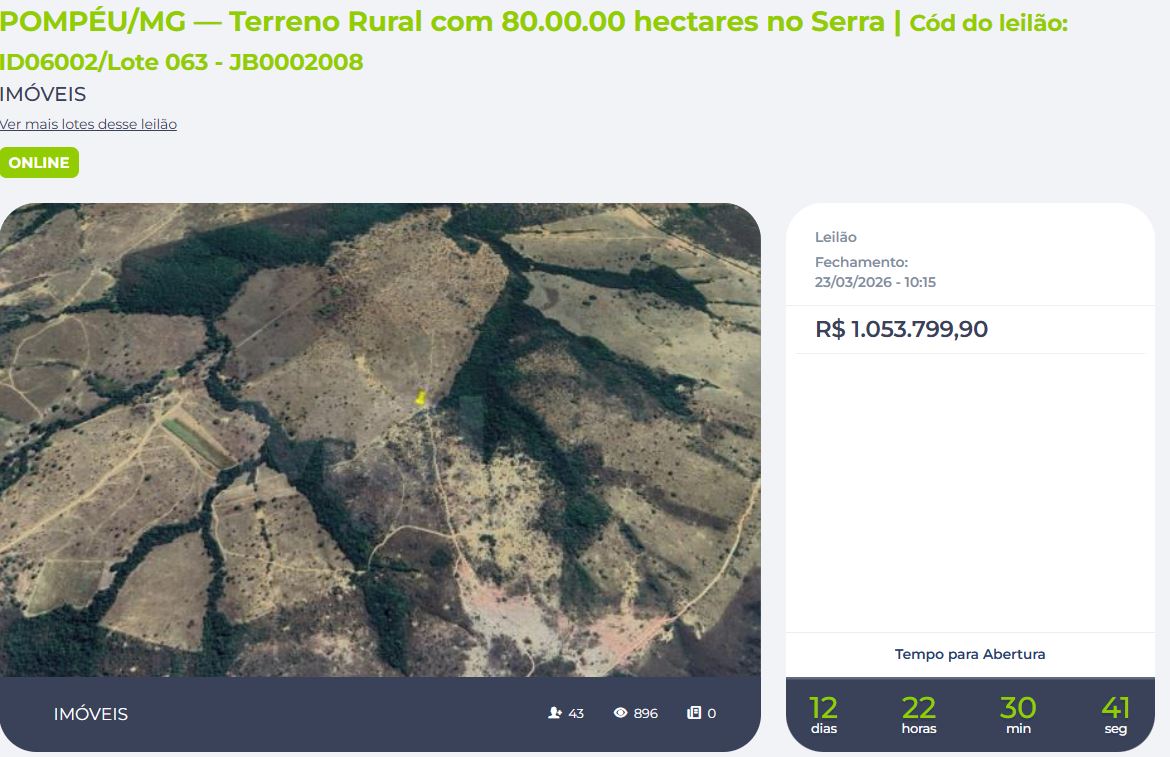Click the eye views icon
Image resolution: width=1170 pixels, height=757 pixels.
click(620, 713)
